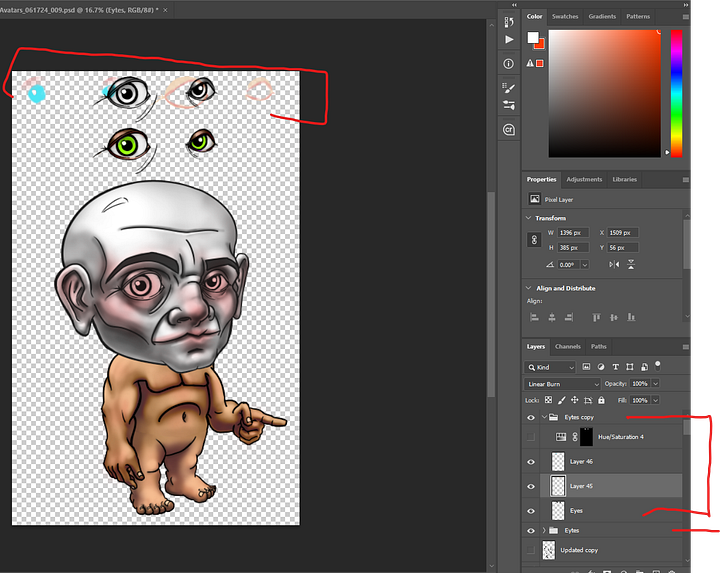The width and height of the screenshot is (720, 573).
Task: Collapse the Eytes copy group
Action: 544,417
